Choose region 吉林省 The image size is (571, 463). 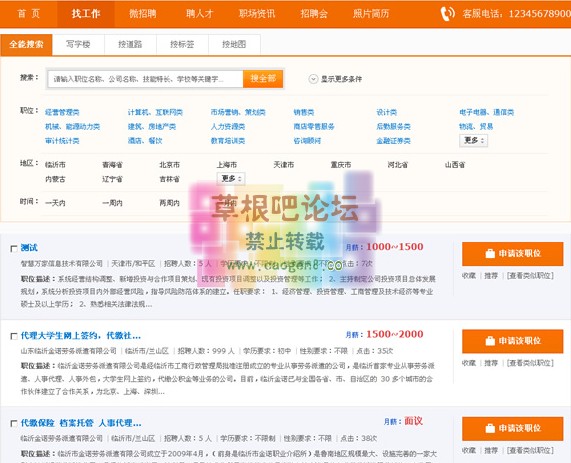click(x=170, y=179)
